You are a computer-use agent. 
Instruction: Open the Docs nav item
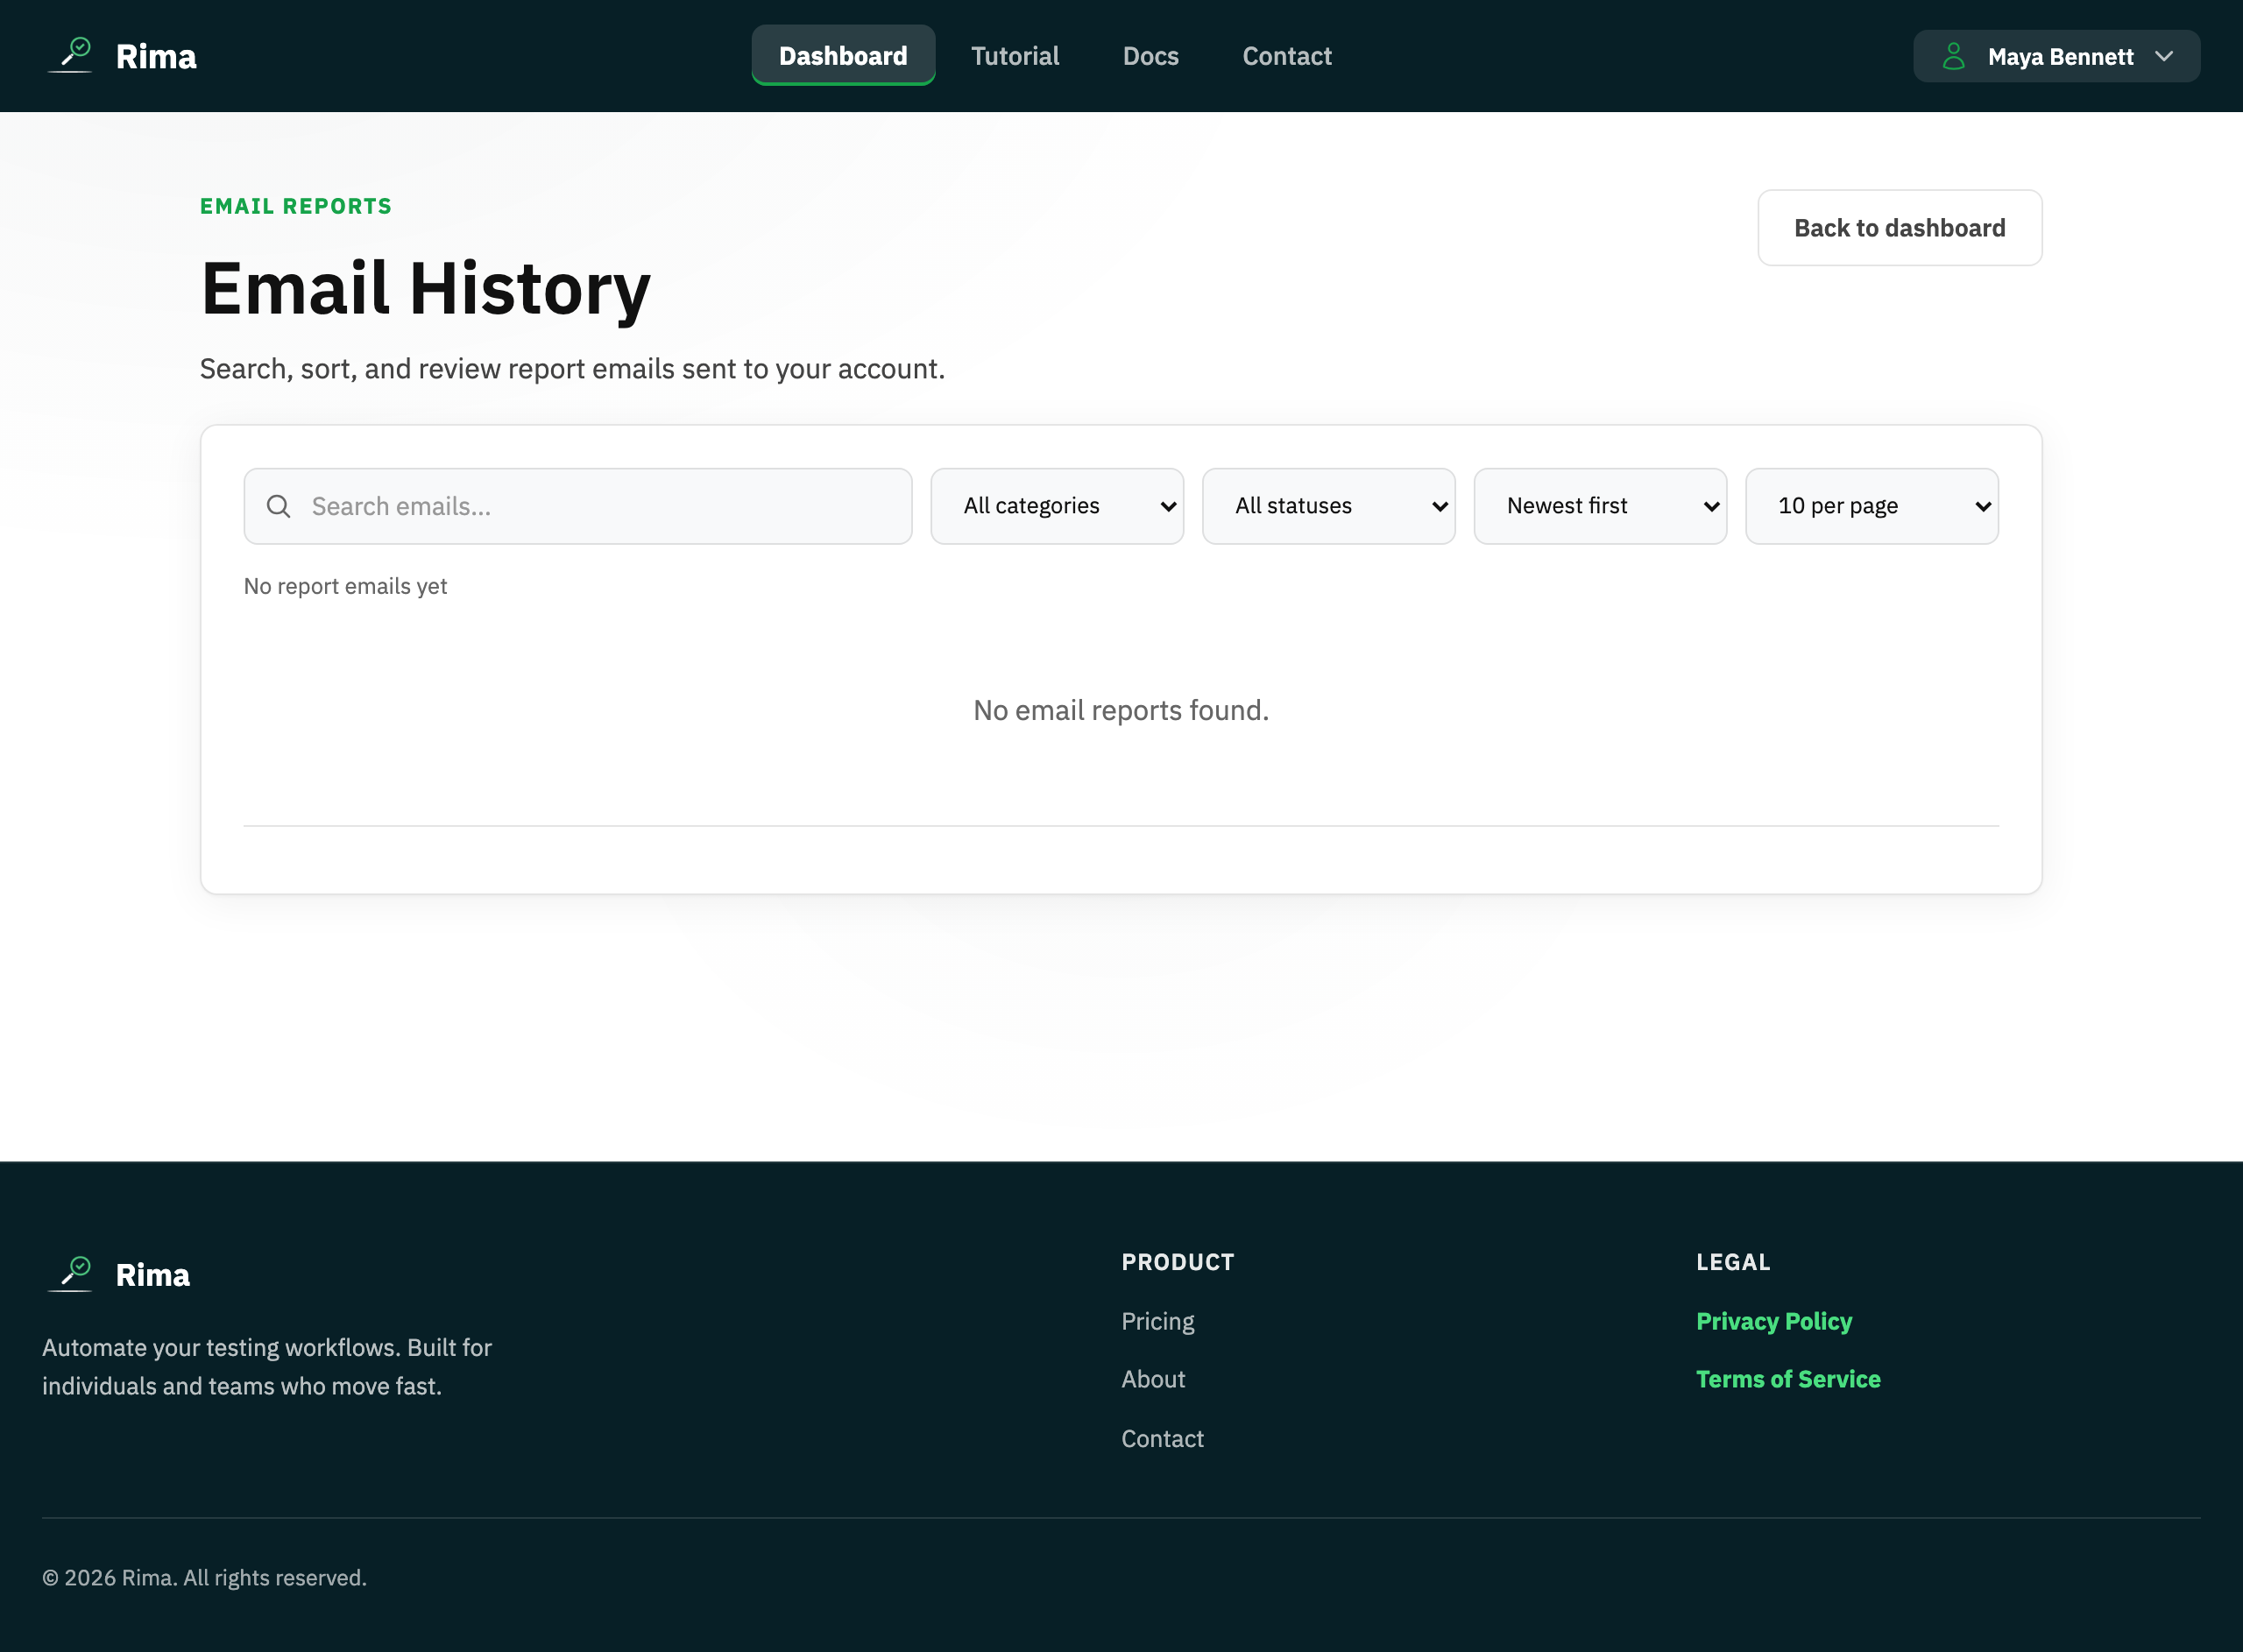point(1151,56)
